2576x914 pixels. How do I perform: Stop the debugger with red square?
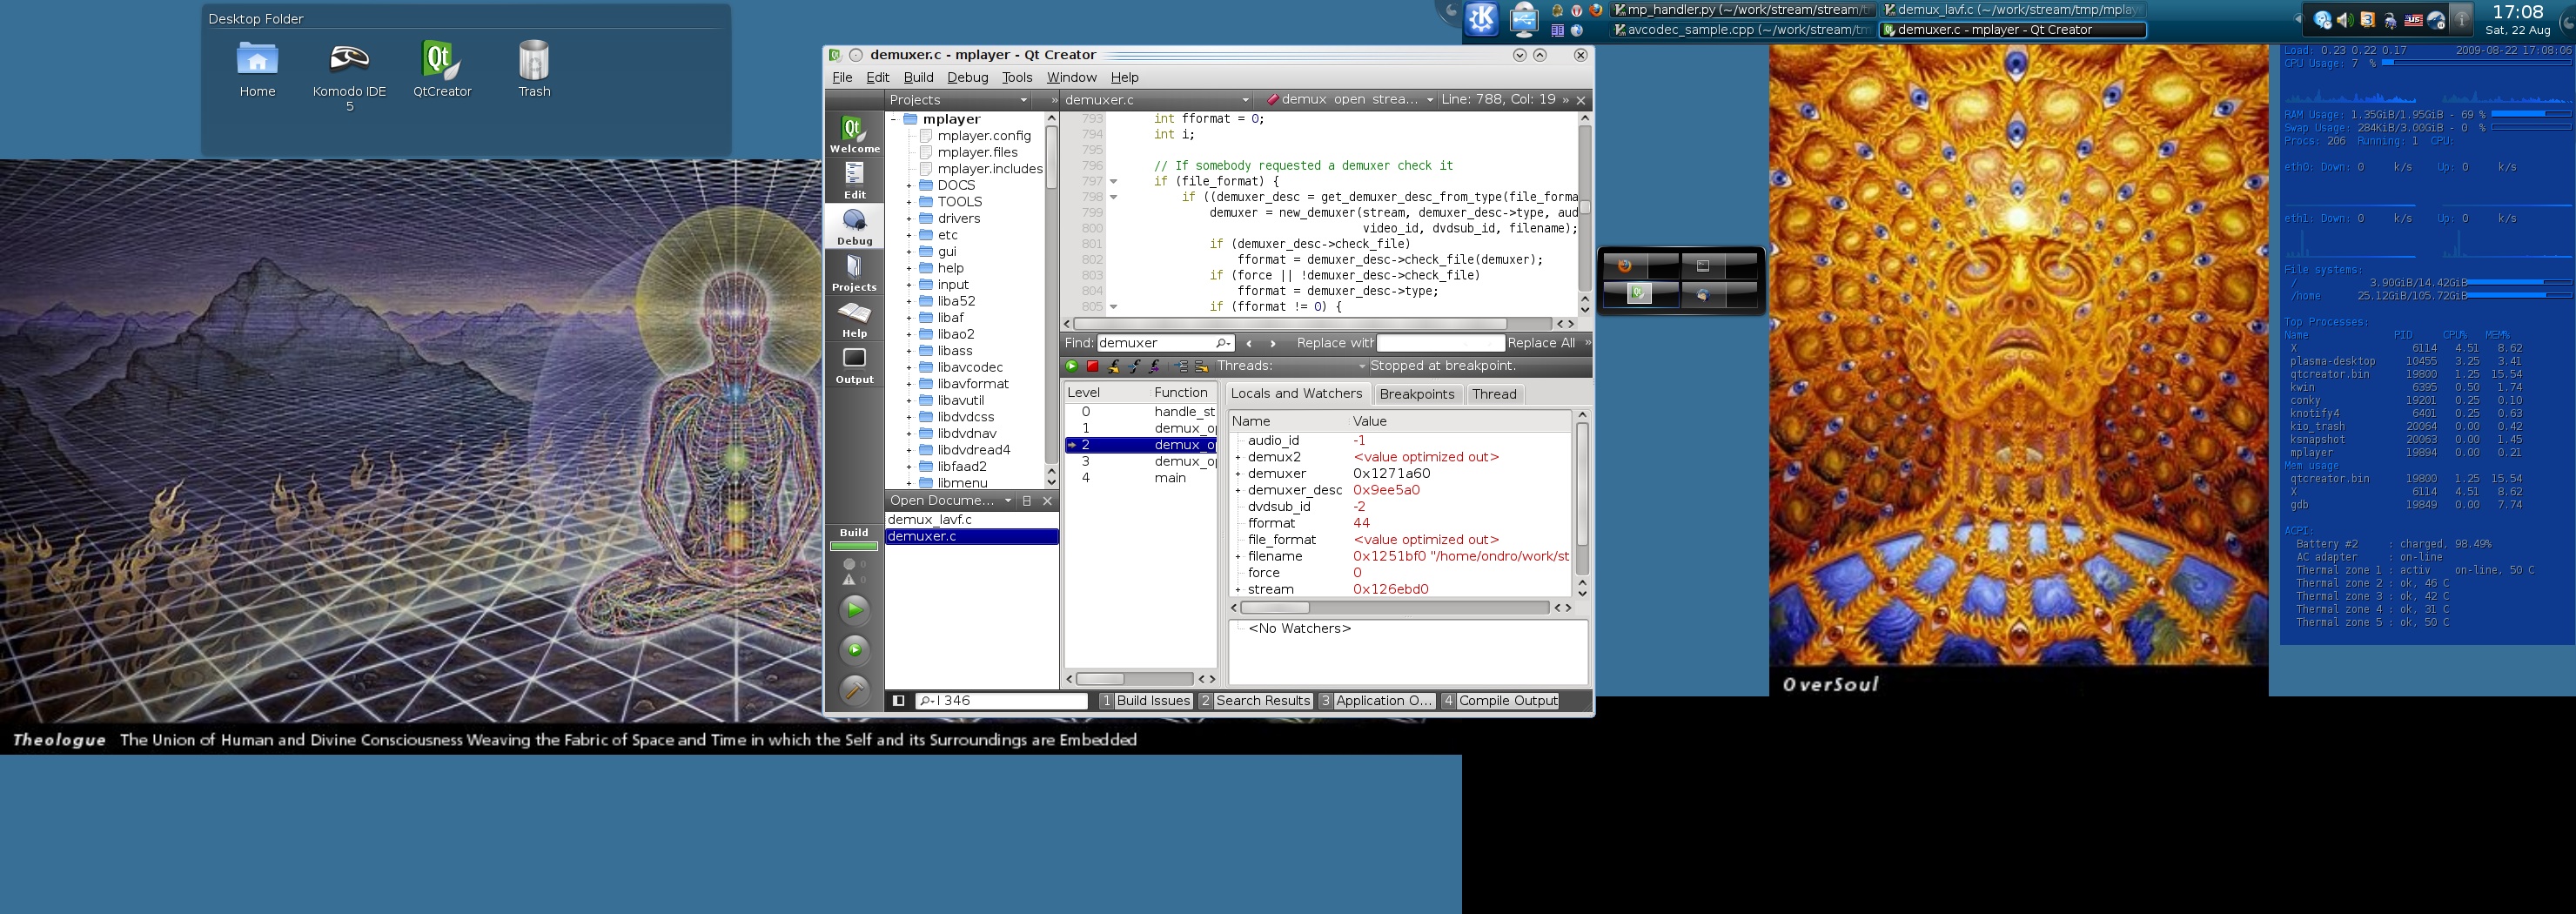pos(1093,366)
